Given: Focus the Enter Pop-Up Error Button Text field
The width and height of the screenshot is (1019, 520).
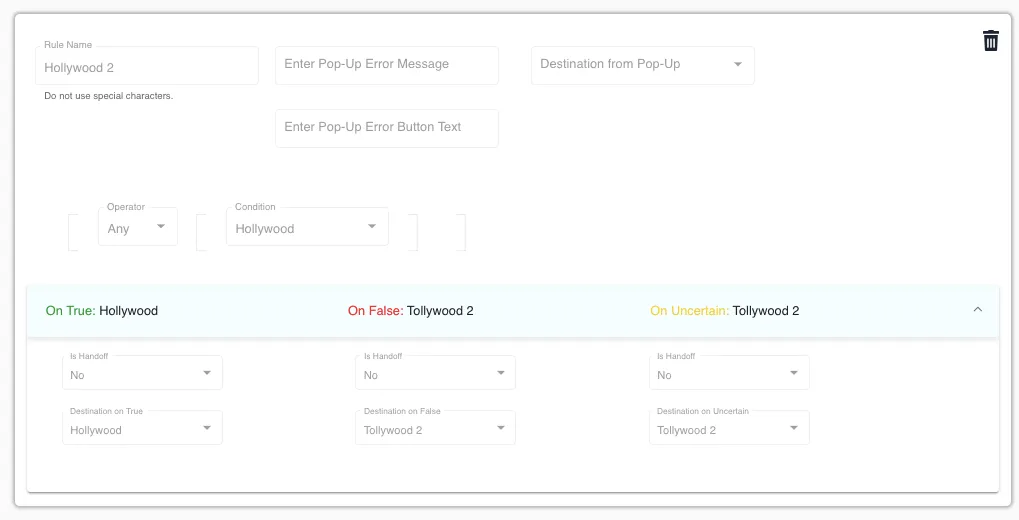Looking at the screenshot, I should [387, 128].
